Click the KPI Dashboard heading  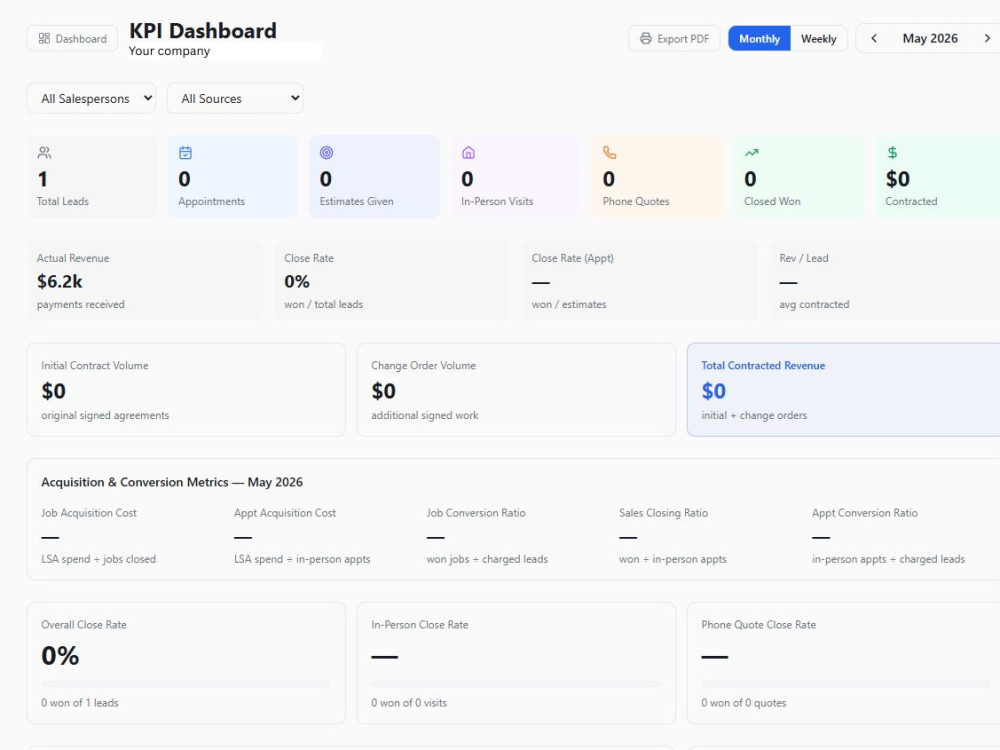[203, 30]
